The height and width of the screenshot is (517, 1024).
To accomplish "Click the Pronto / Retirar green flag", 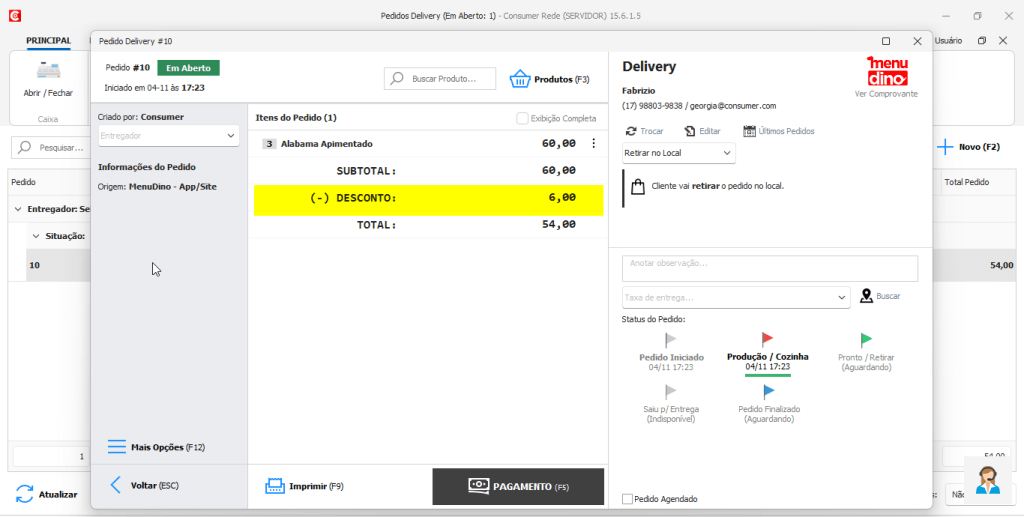I will [866, 339].
